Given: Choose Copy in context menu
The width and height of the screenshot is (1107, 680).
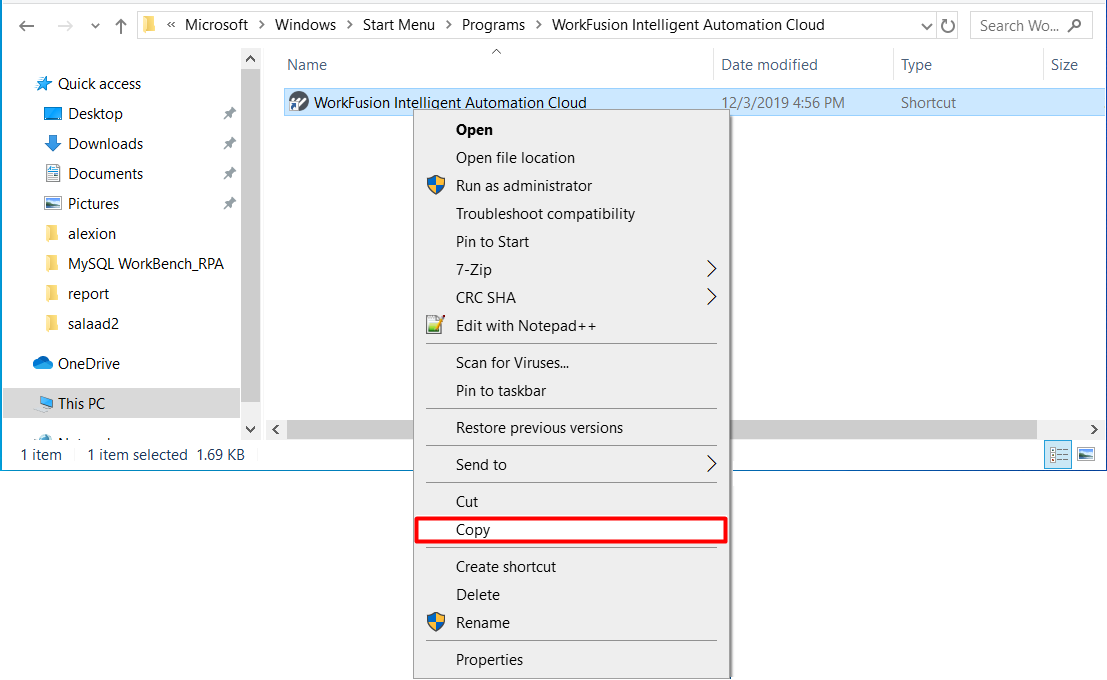Looking at the screenshot, I should click(571, 530).
